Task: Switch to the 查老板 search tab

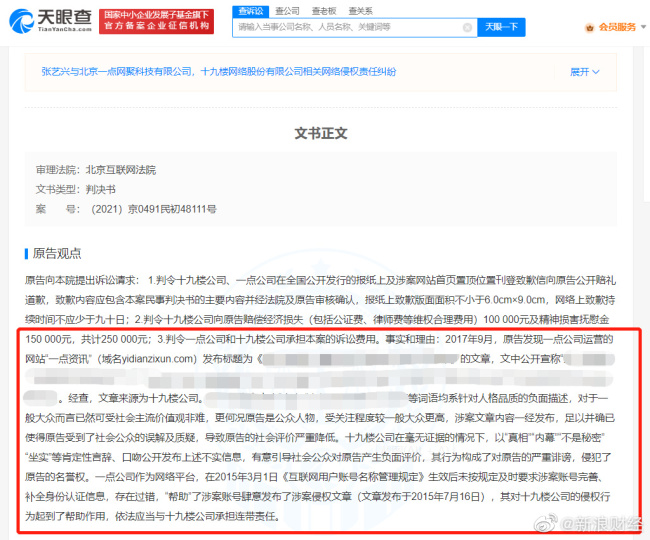Action: click(324, 11)
